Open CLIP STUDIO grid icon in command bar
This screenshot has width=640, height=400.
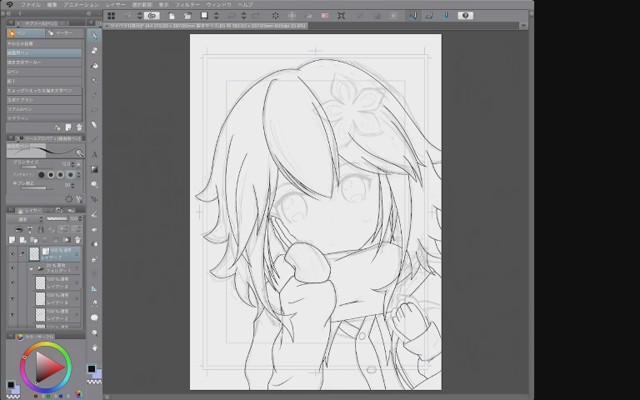[x=111, y=16]
